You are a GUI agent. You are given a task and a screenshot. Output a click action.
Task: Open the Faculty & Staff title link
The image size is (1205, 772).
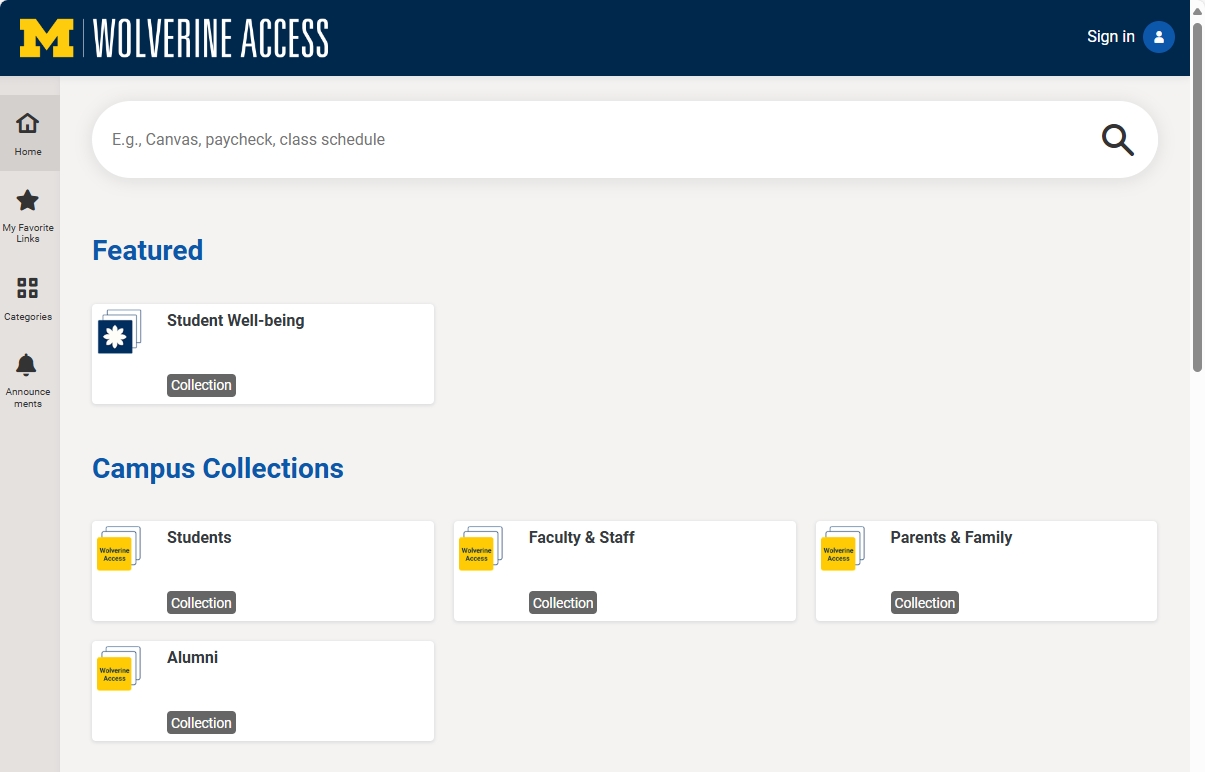click(x=581, y=538)
